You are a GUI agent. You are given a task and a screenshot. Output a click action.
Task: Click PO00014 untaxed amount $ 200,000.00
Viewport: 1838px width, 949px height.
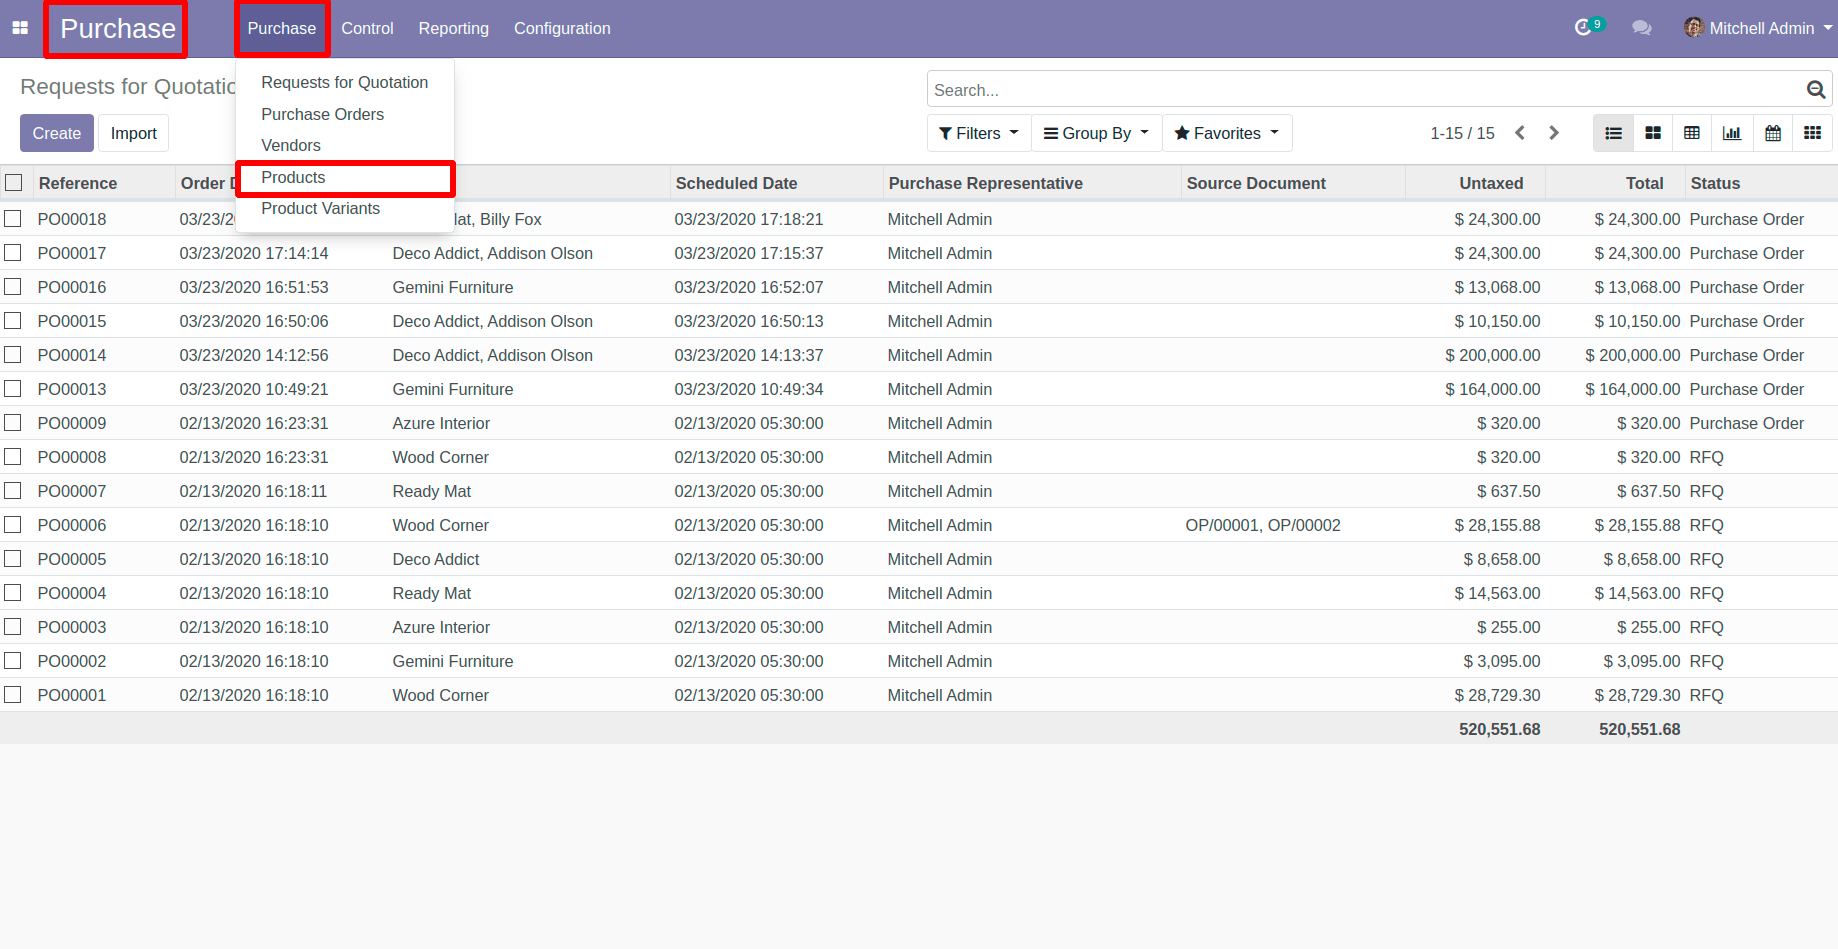(x=1492, y=355)
